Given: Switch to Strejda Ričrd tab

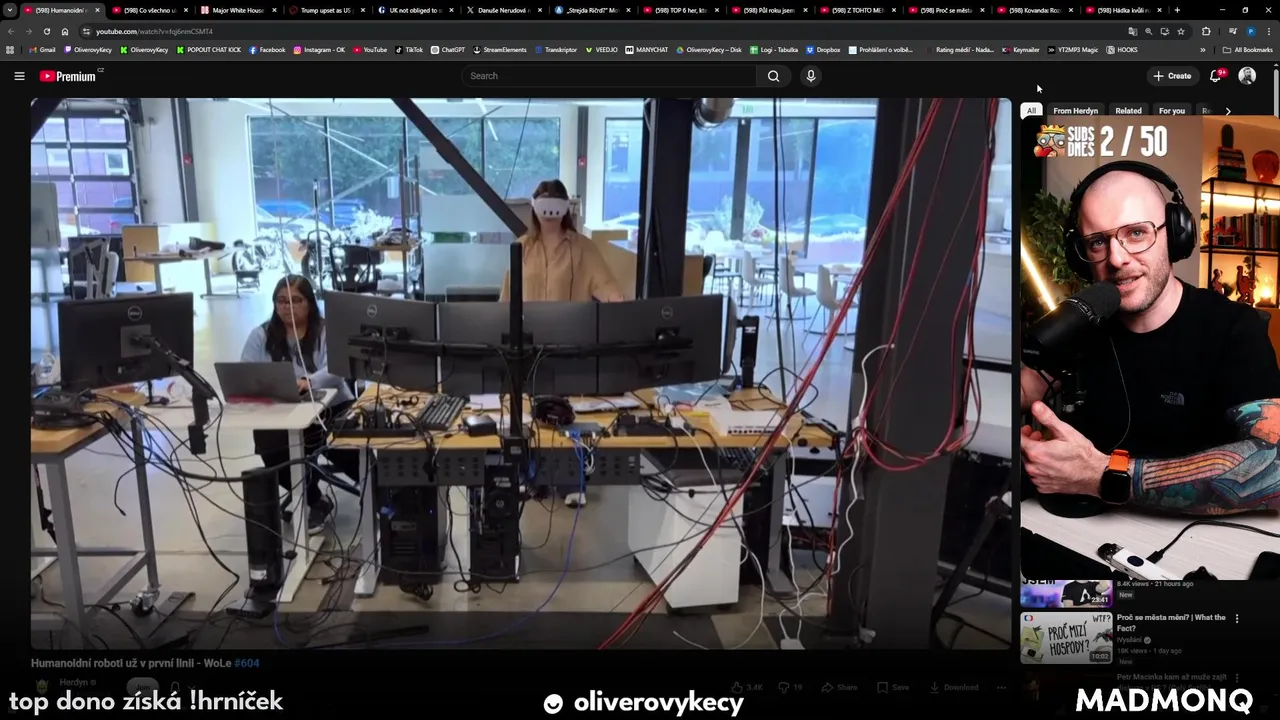Looking at the screenshot, I should click(591, 10).
